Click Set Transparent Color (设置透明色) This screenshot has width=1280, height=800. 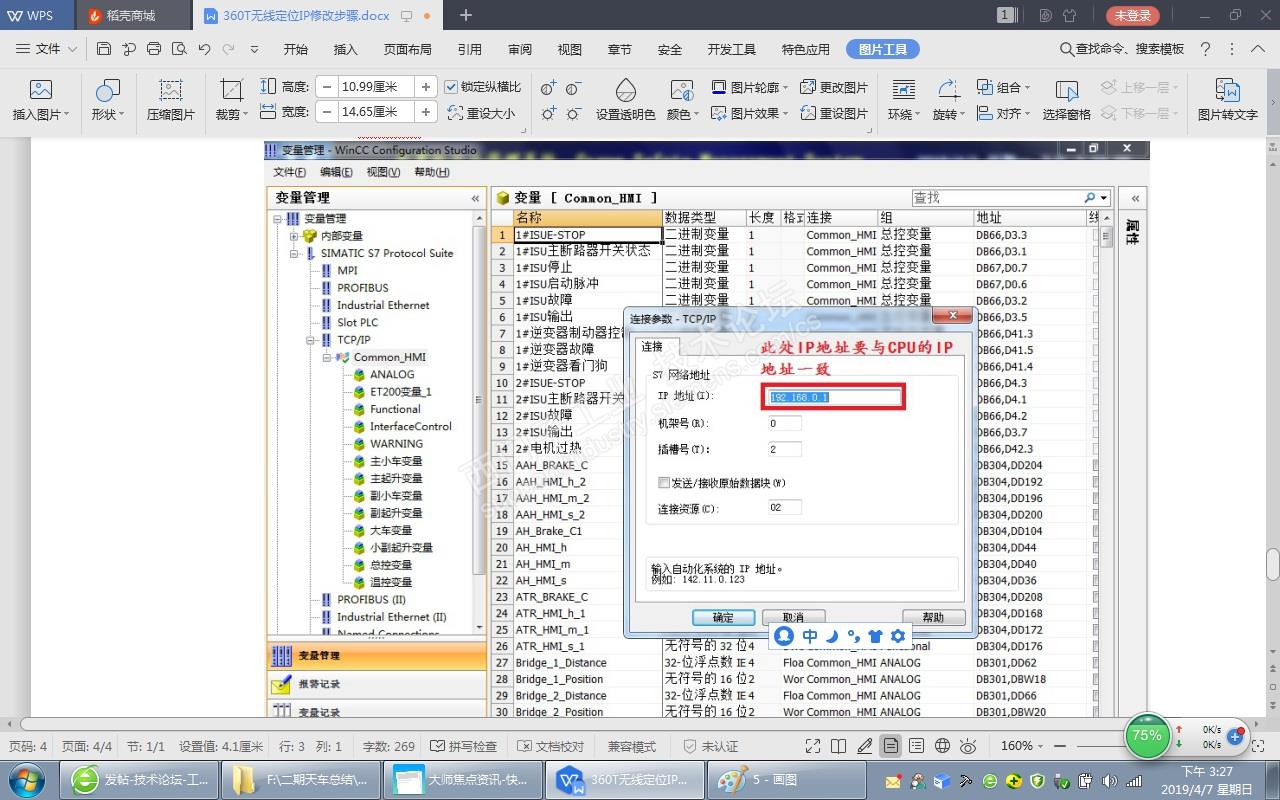pyautogui.click(x=625, y=100)
